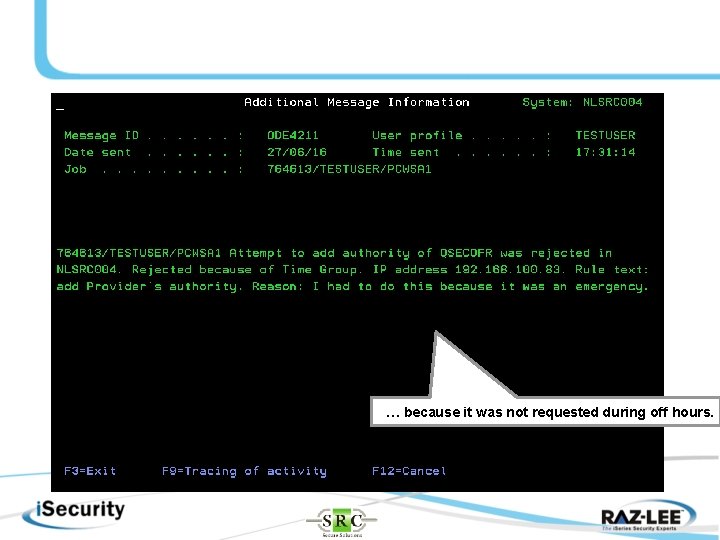Click the SRC Secure Solutions logo

tap(342, 522)
